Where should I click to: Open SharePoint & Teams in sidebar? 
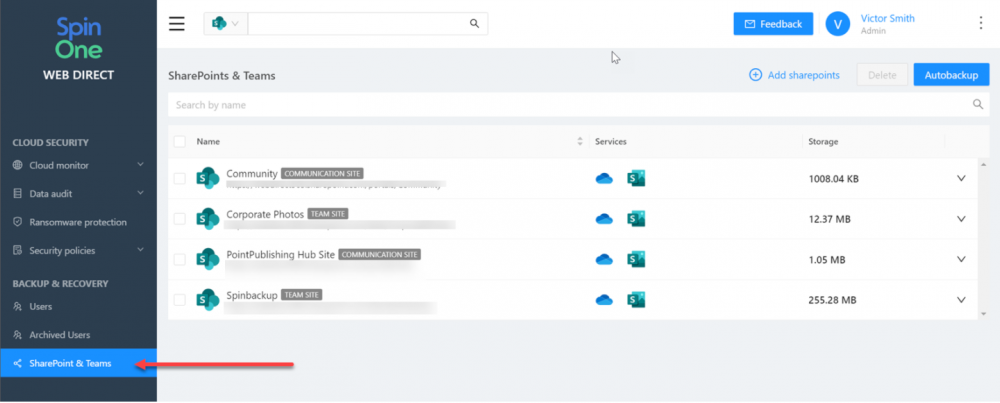(x=78, y=363)
